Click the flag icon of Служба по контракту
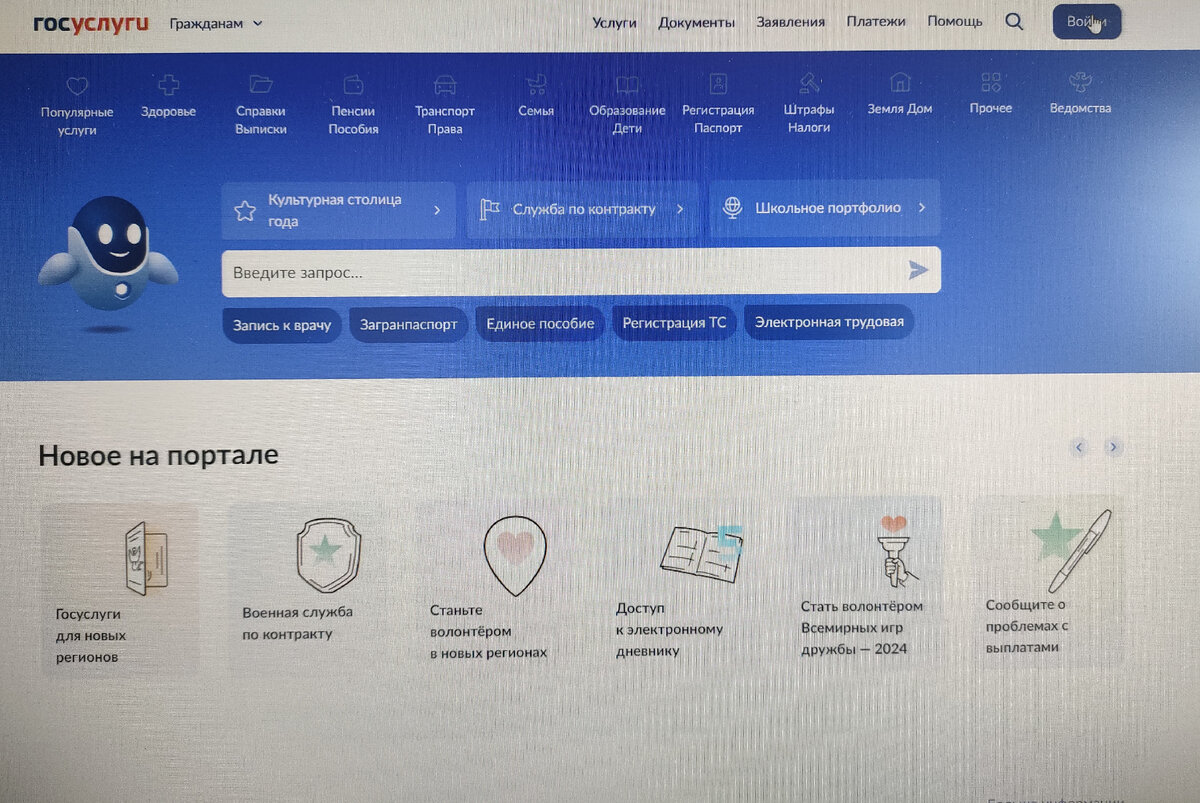1200x803 pixels. point(490,210)
